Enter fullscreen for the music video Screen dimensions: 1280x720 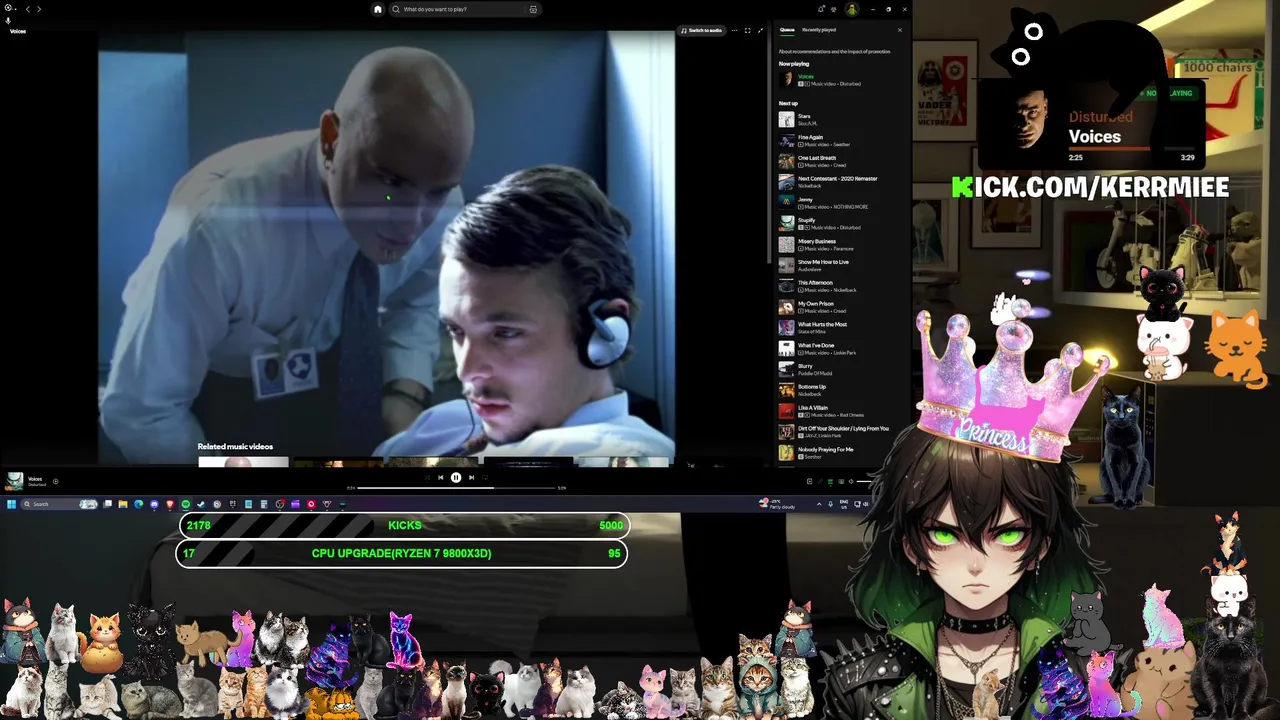[x=747, y=30]
